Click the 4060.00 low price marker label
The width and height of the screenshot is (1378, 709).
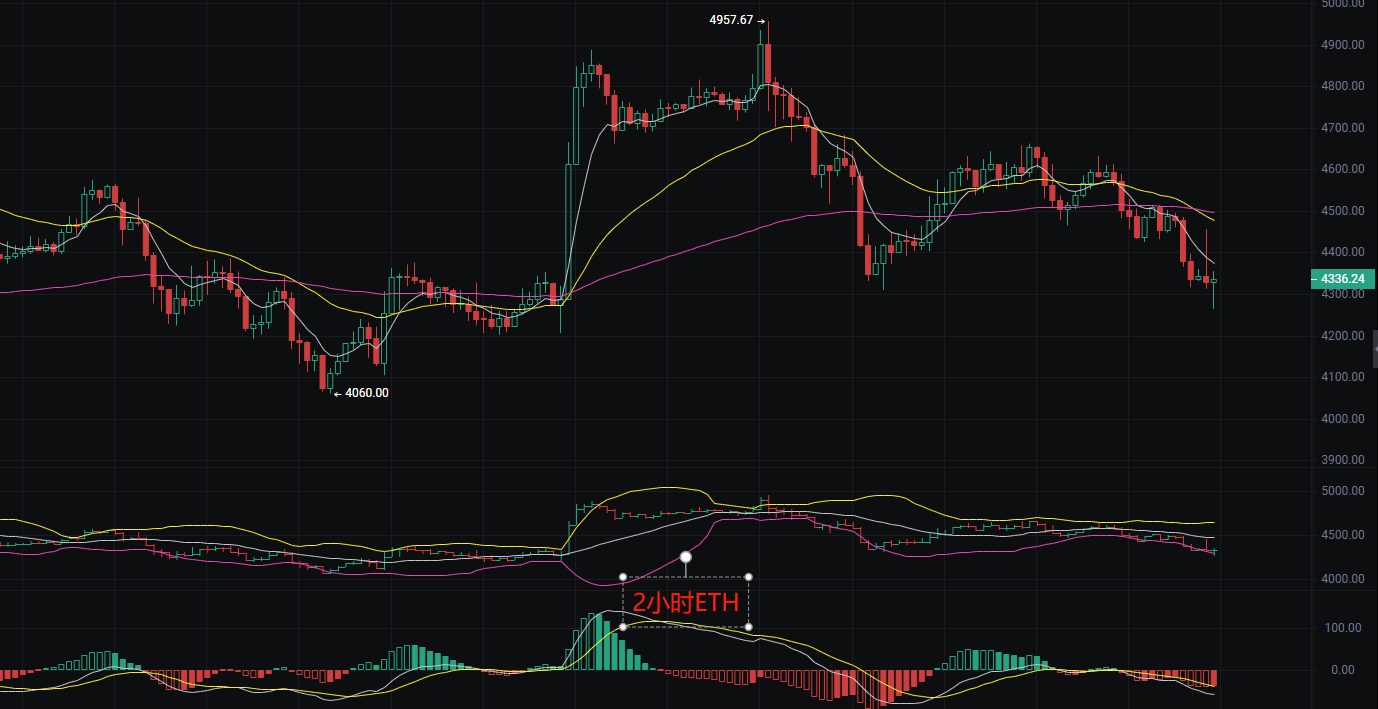(x=366, y=393)
